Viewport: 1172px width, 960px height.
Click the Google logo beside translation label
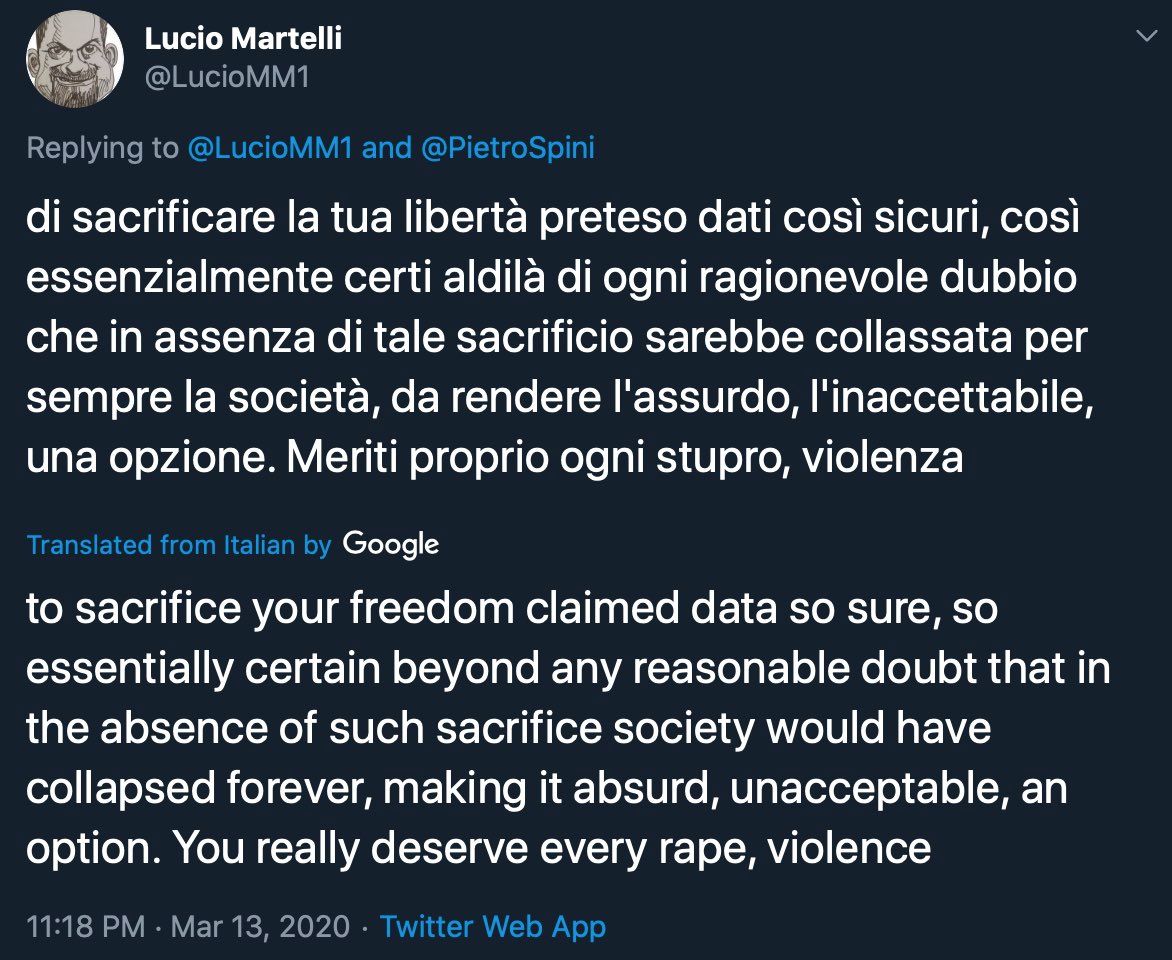[x=391, y=544]
